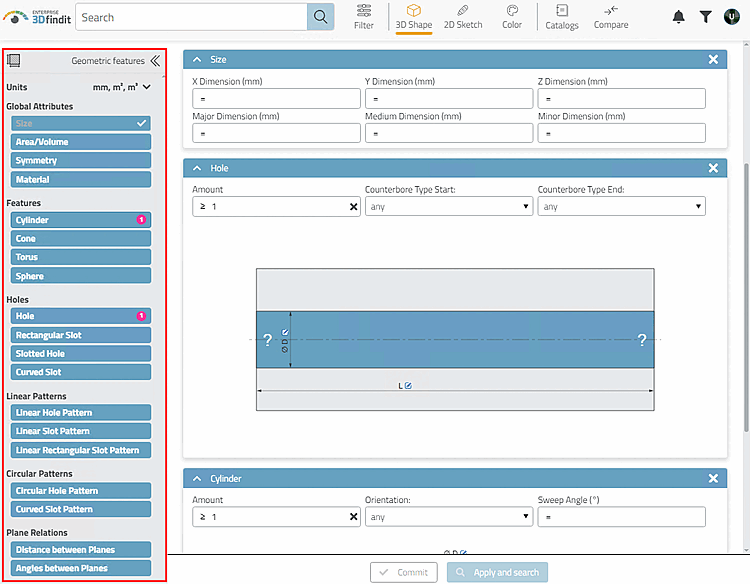Open the Units dropdown
The image size is (750, 584).
[122, 87]
